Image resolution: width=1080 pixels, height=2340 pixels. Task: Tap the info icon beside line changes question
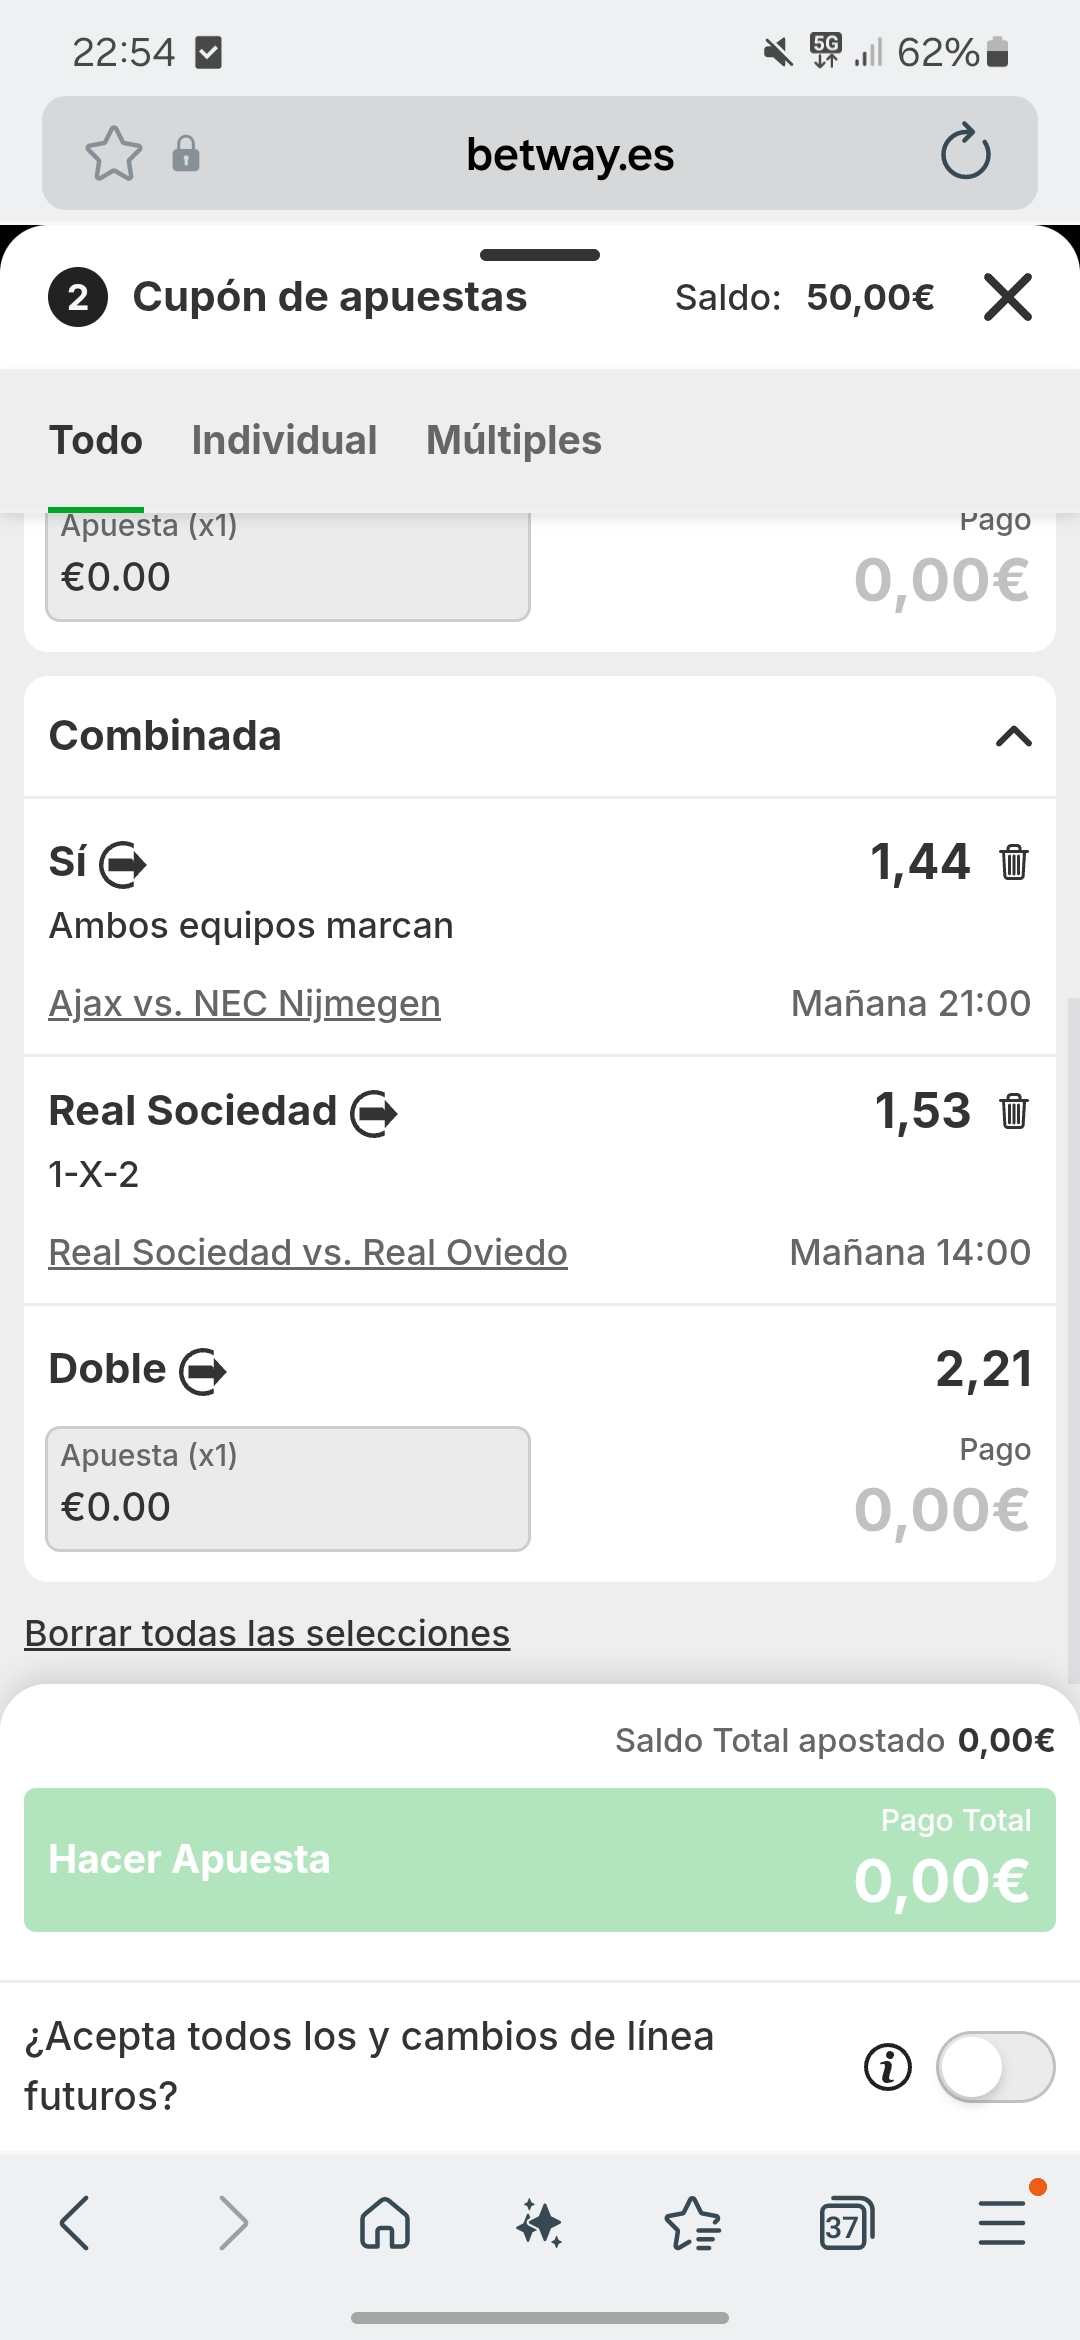tap(888, 2067)
